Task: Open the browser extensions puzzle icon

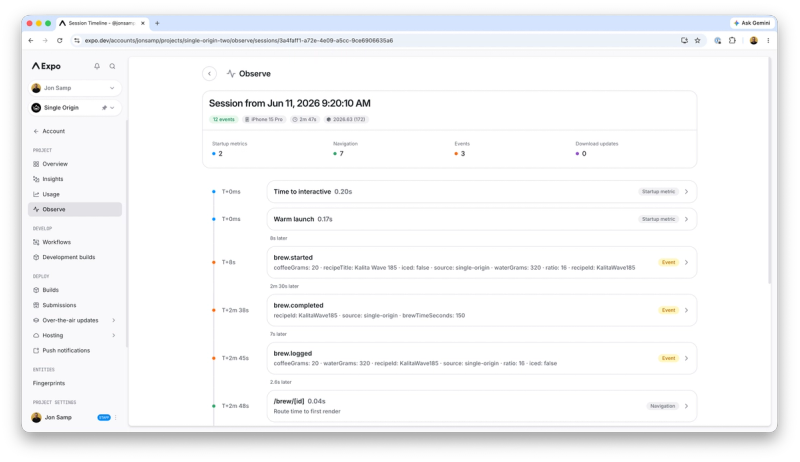Action: [732, 40]
